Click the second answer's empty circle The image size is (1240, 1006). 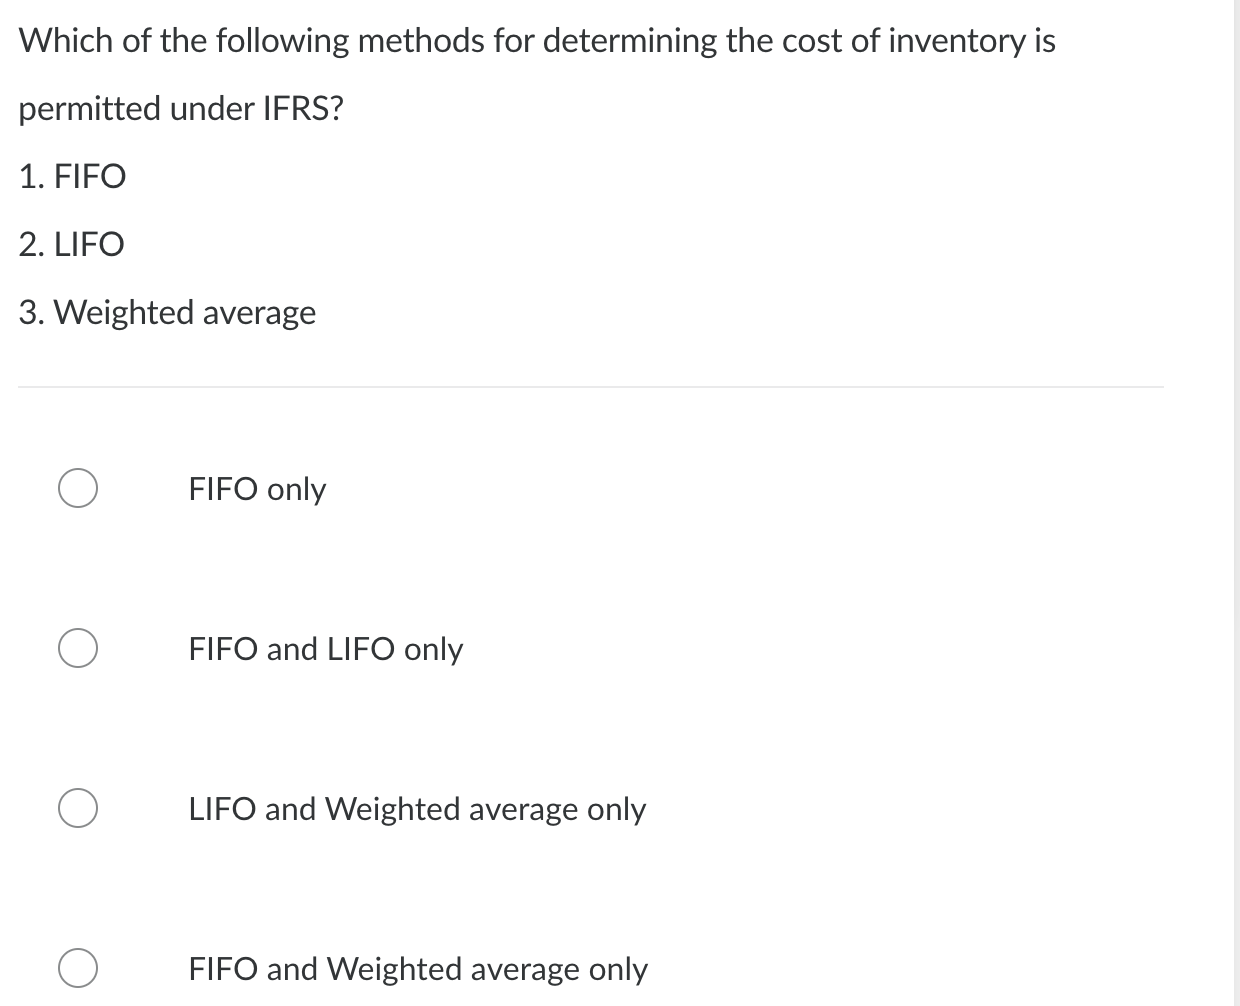pos(77,648)
